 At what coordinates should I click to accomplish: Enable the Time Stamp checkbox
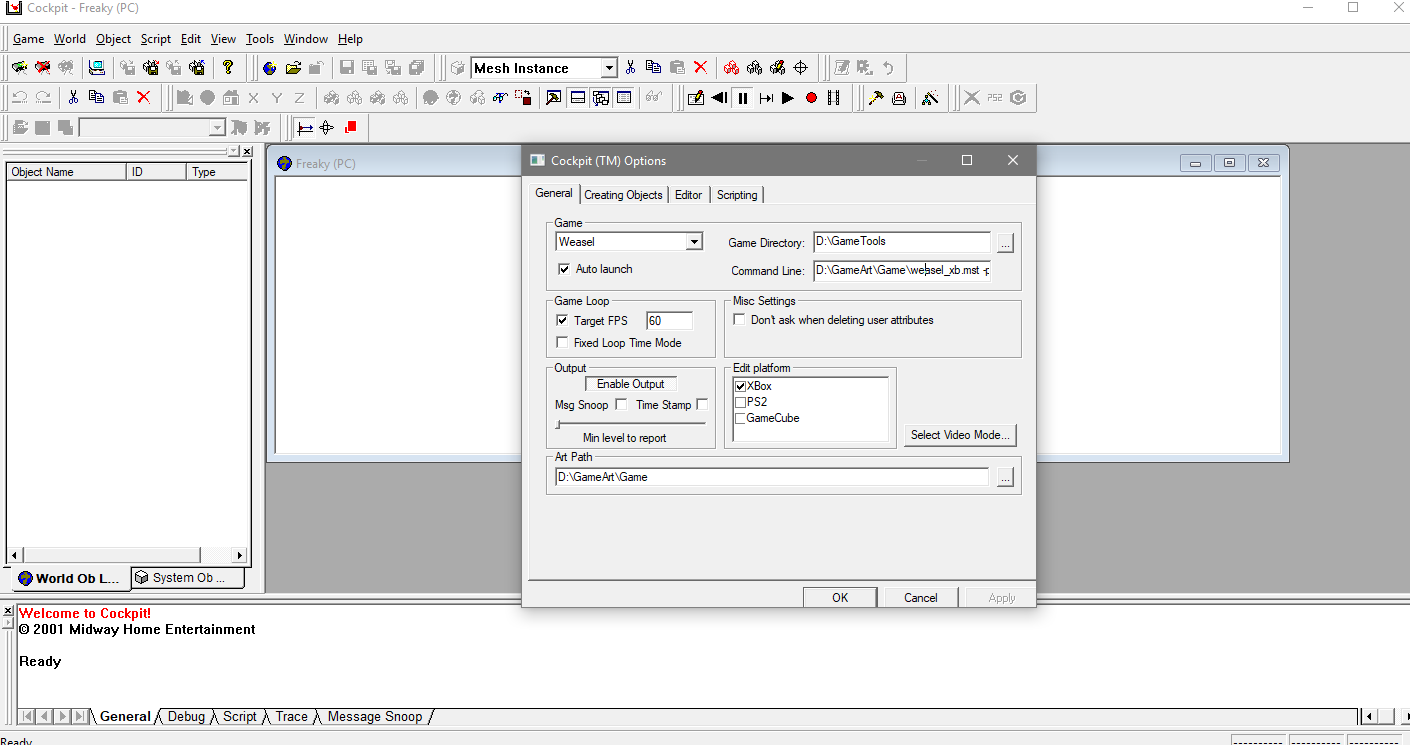(x=702, y=405)
